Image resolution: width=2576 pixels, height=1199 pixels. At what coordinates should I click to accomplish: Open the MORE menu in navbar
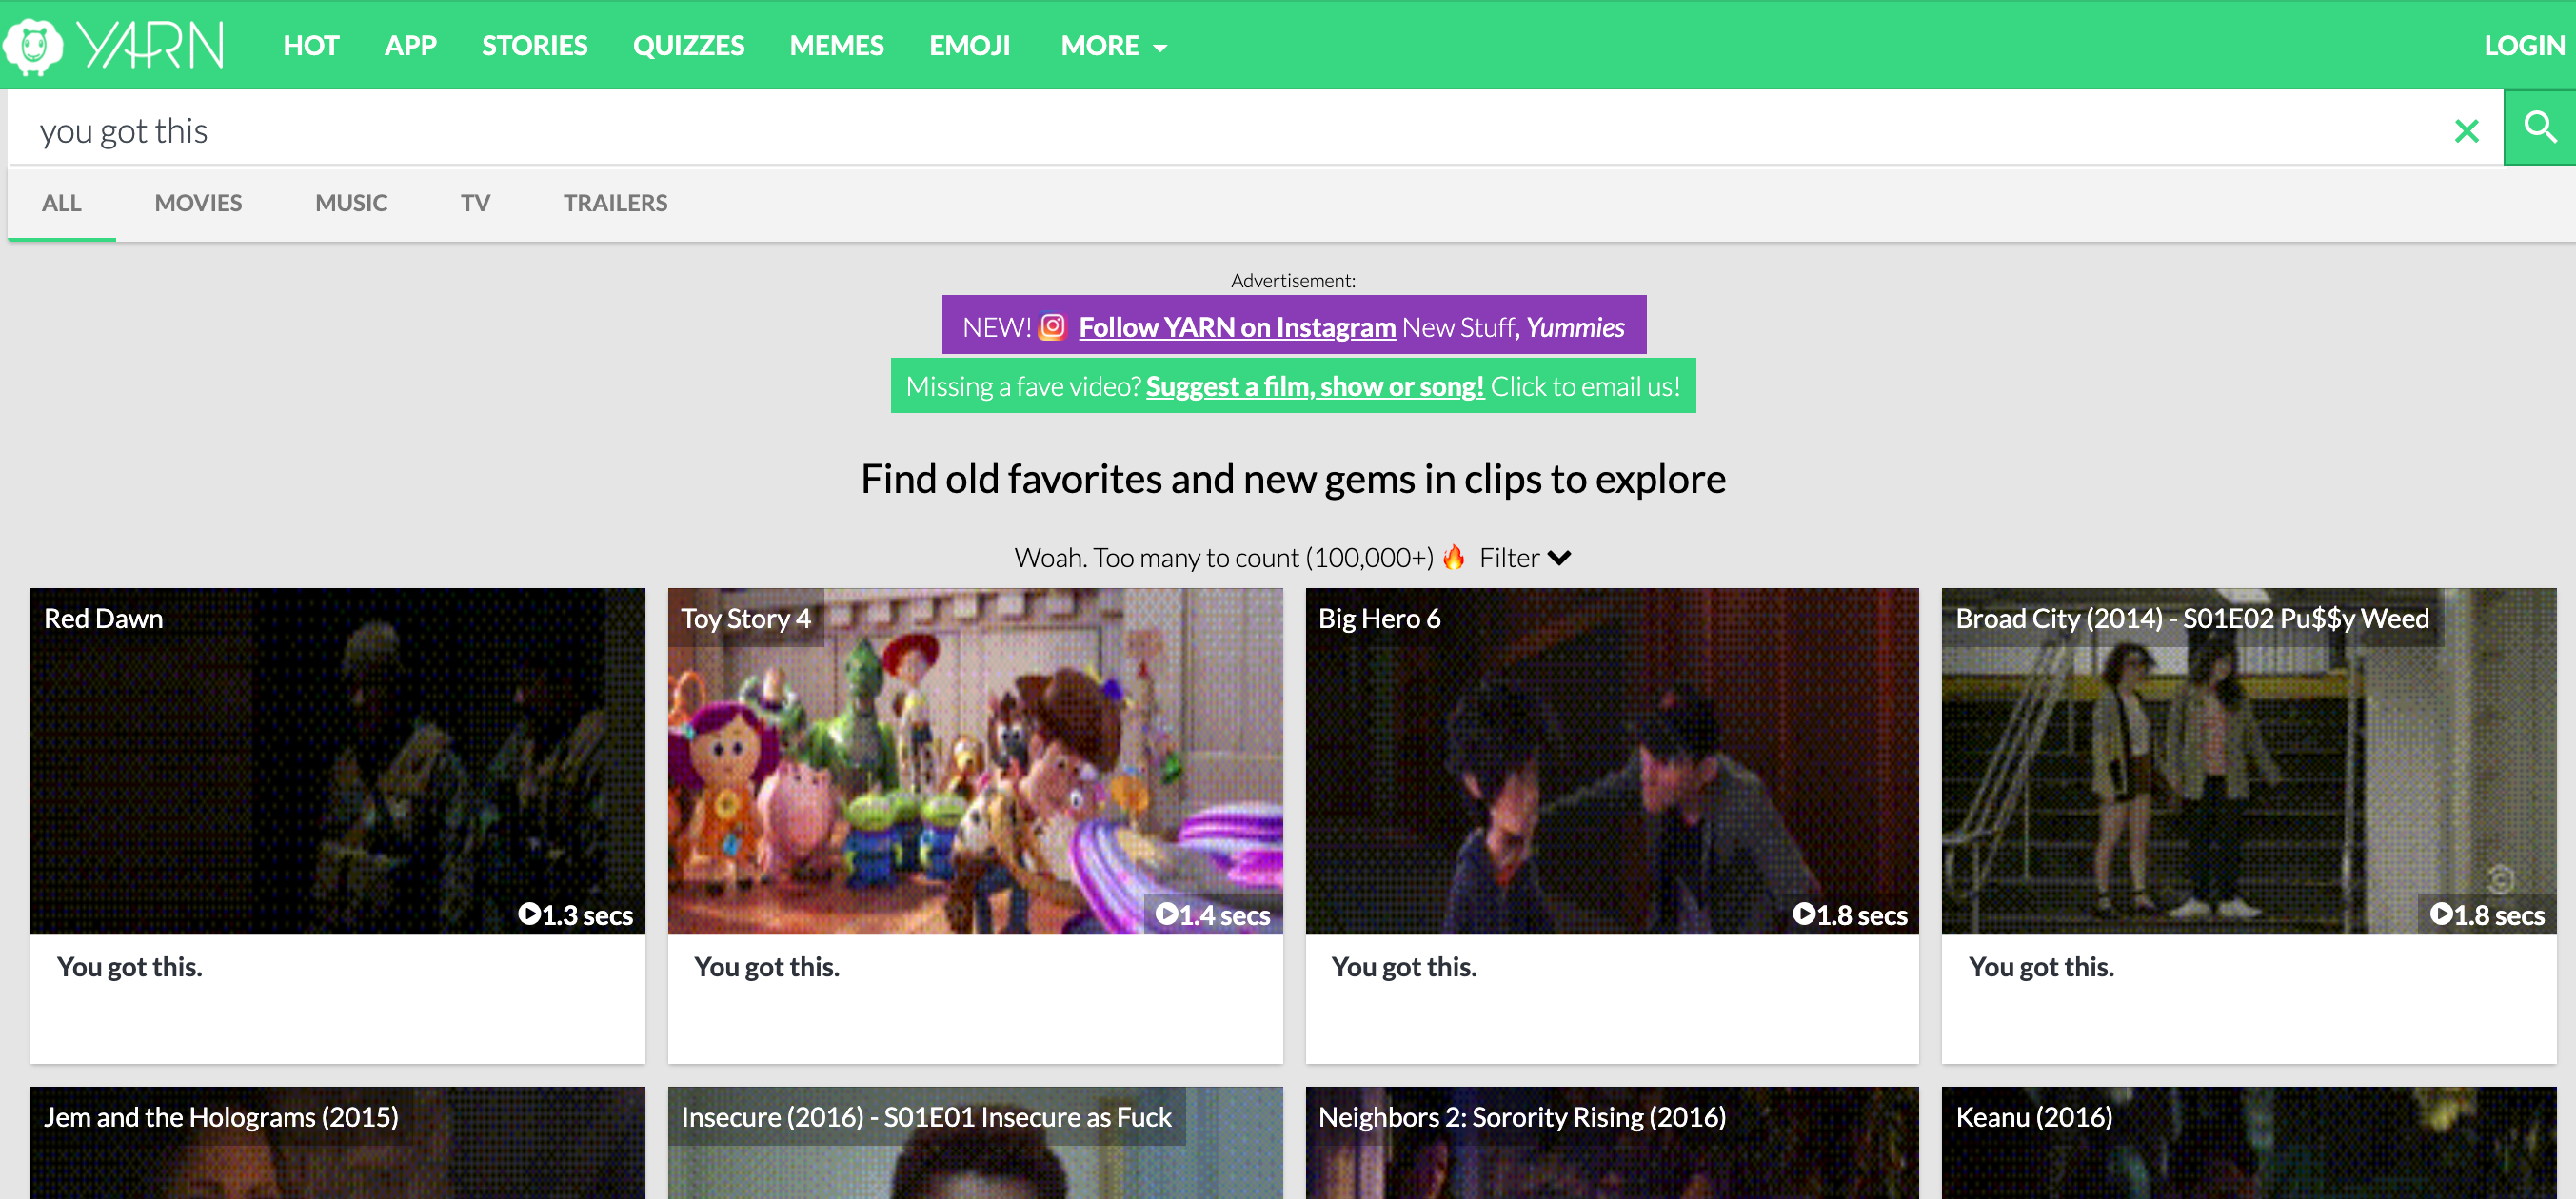click(x=1113, y=46)
